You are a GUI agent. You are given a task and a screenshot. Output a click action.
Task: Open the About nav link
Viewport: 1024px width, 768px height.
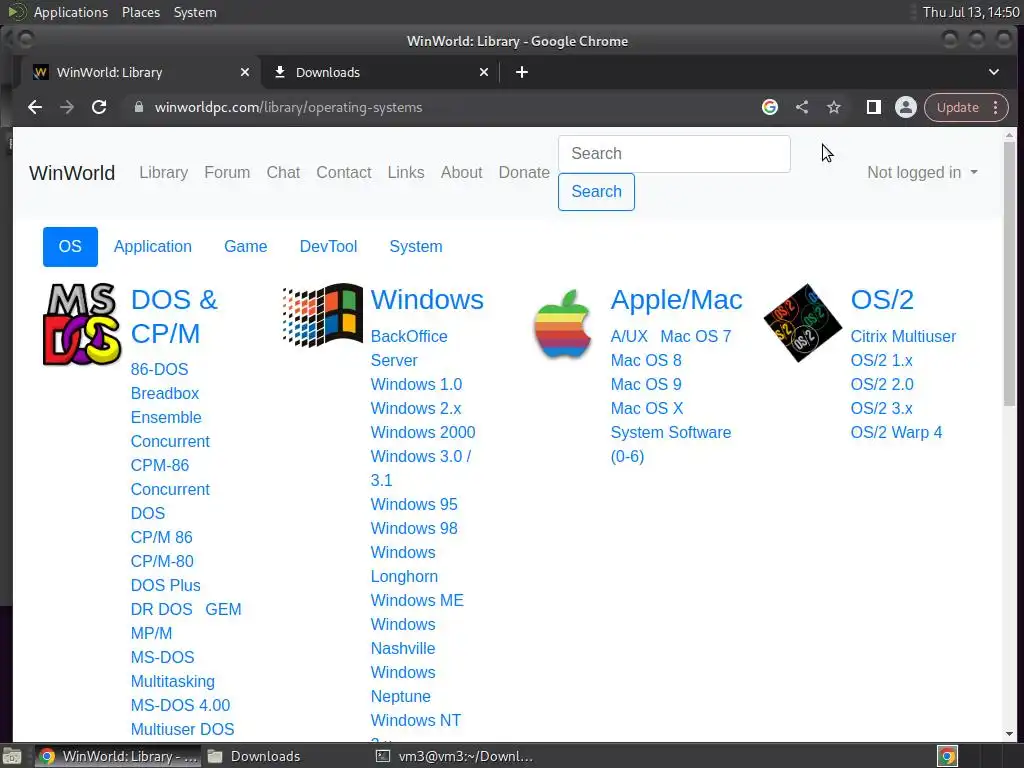coord(461,172)
